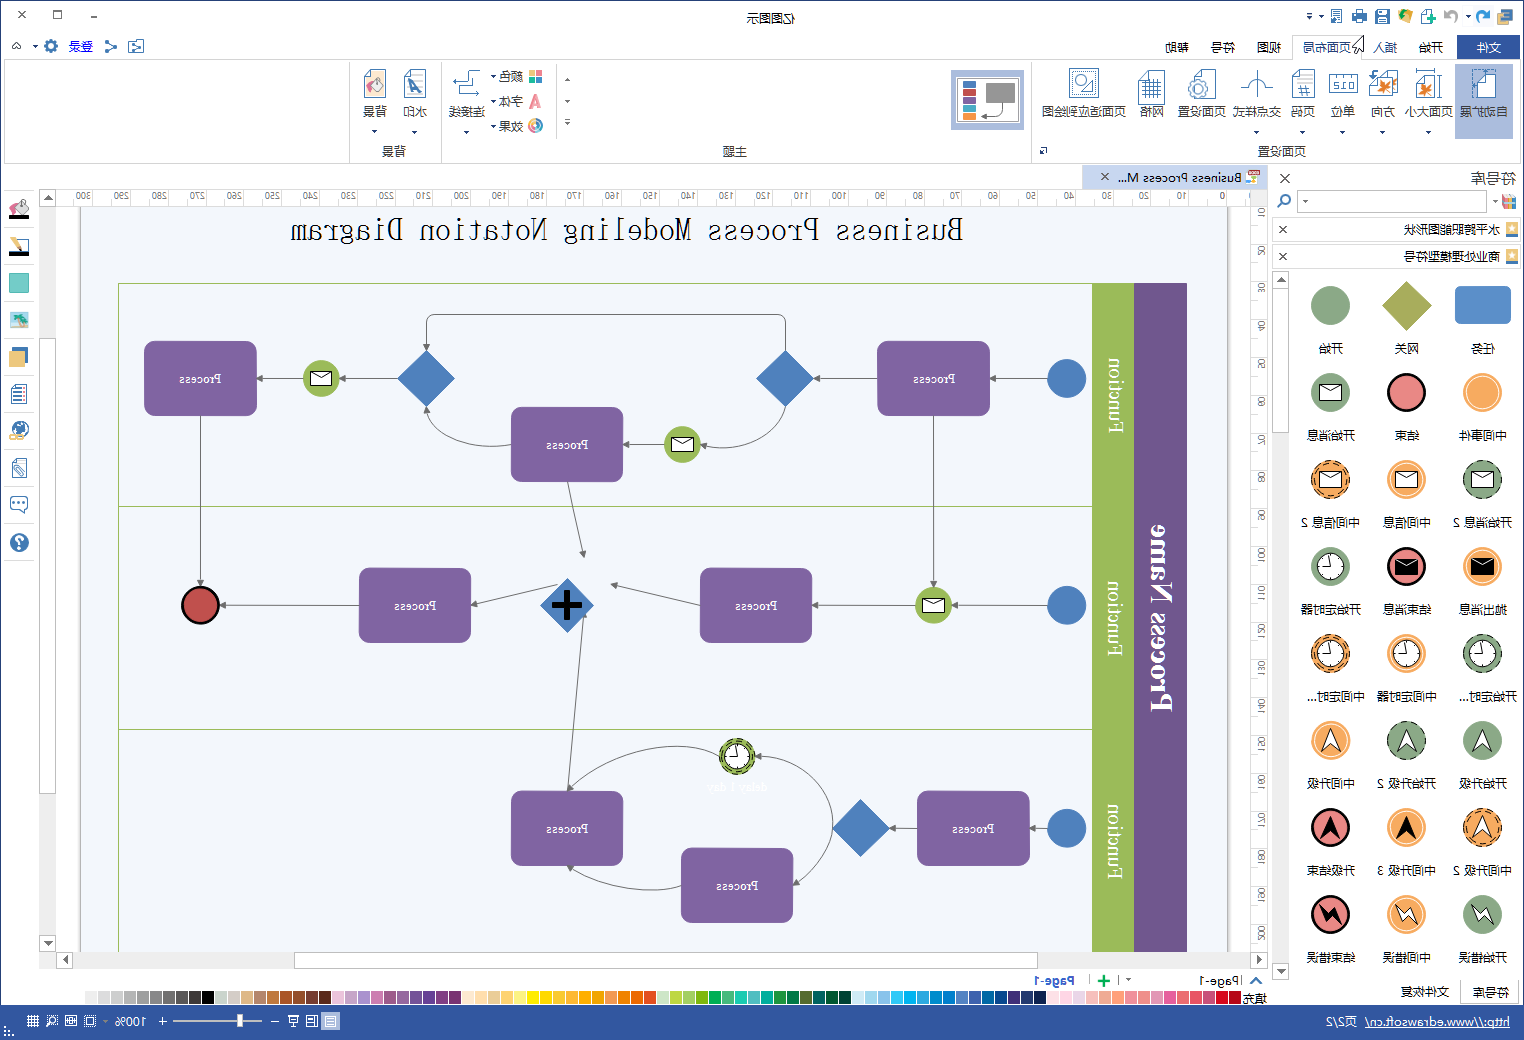This screenshot has height=1040, width=1524.
Task: Switch to the 开始 home tab
Action: (1431, 47)
